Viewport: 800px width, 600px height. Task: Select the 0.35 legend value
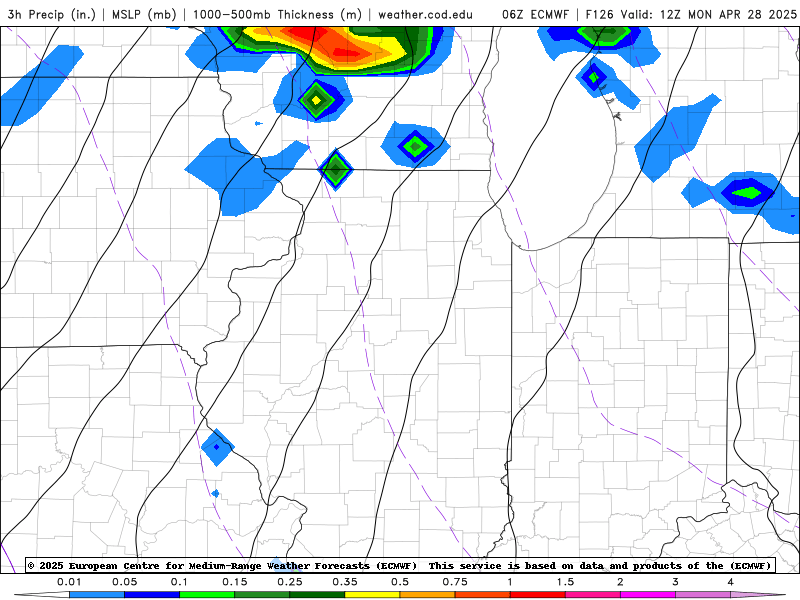(x=345, y=582)
